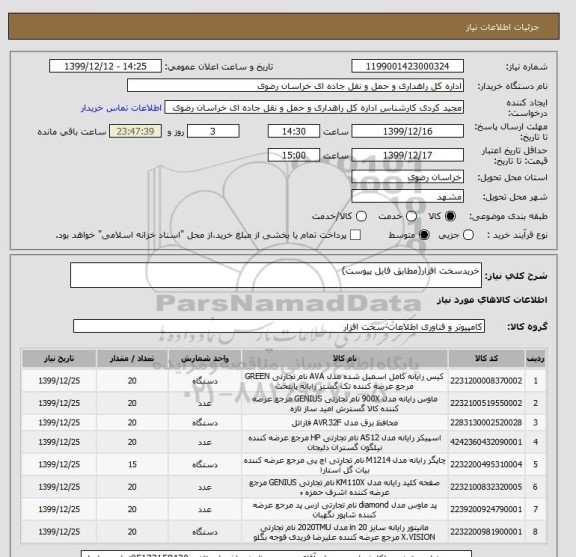Click the HP AS12 speaker item name
Screen dimensions: 576x557
pos(345,442)
